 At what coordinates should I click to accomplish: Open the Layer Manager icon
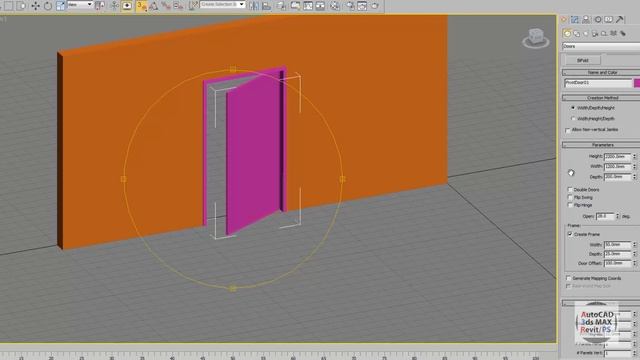point(281,6)
